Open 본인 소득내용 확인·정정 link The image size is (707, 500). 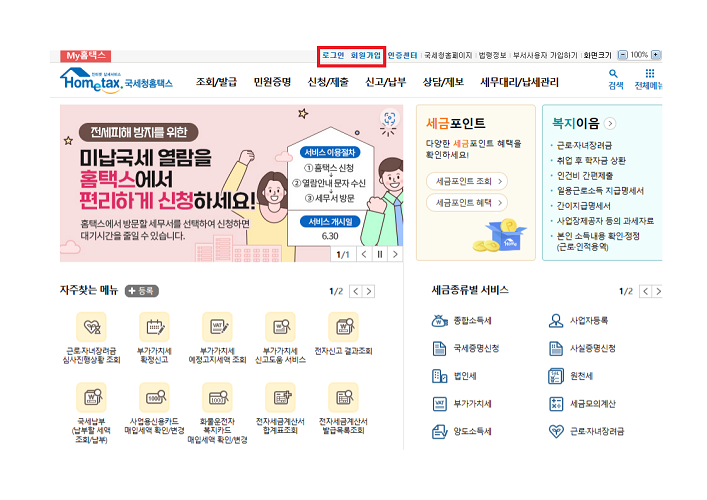[x=598, y=241]
